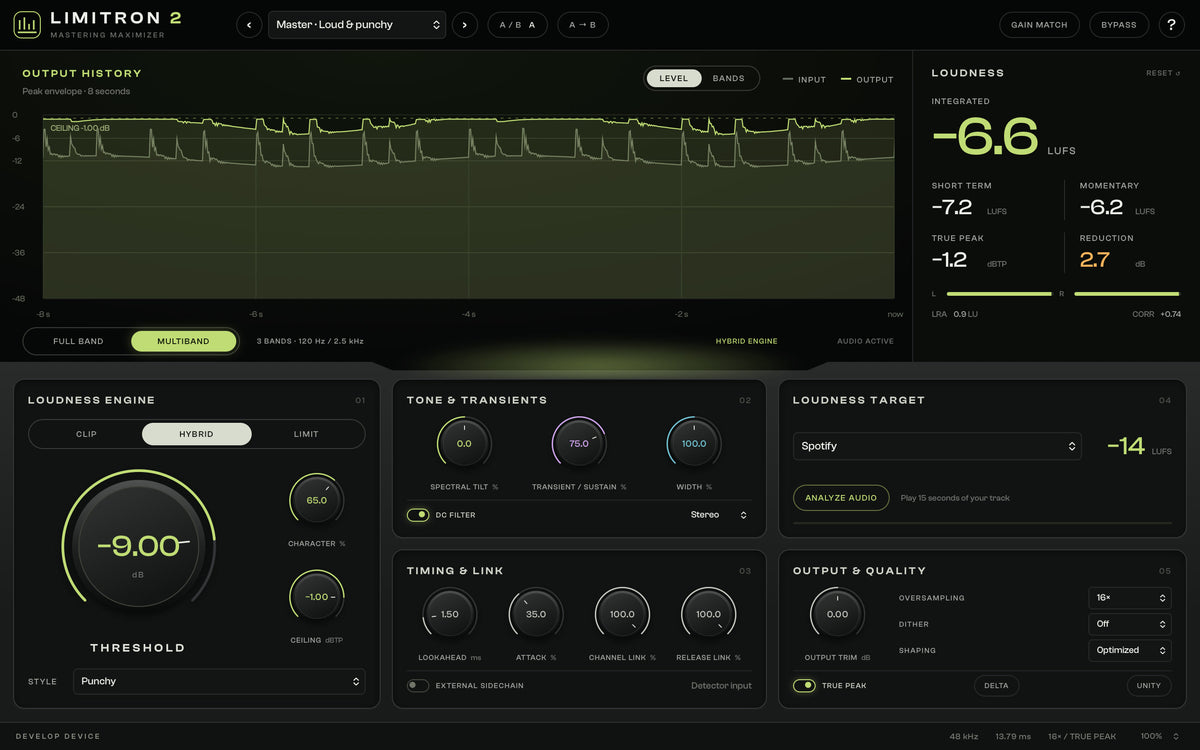Open the Spotify loudness target dropdown
This screenshot has width=1200, height=750.
tap(937, 446)
